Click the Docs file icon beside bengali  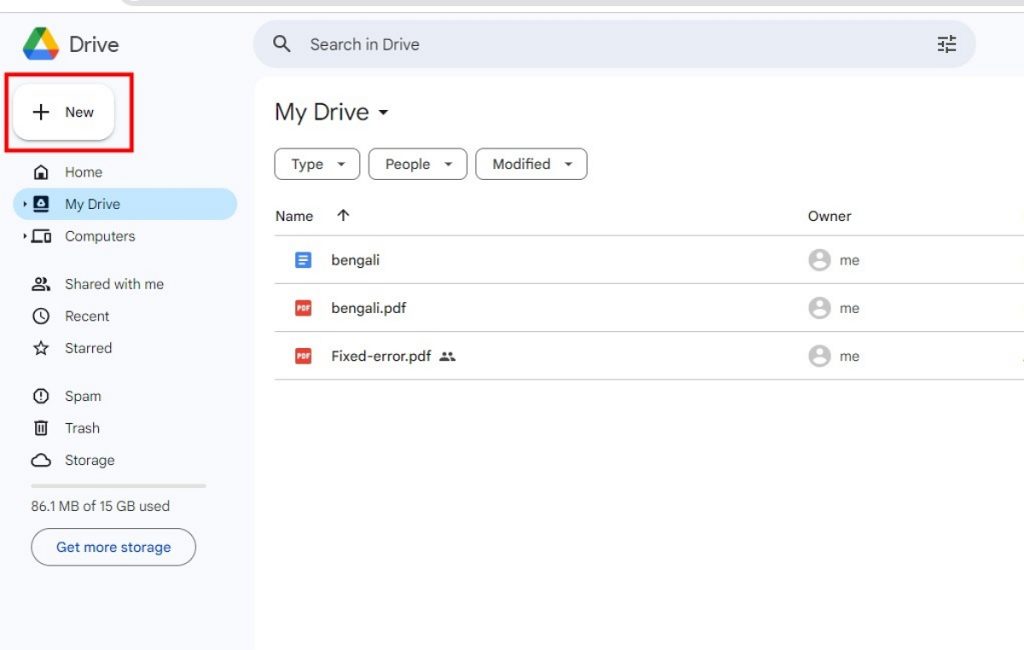pos(303,260)
